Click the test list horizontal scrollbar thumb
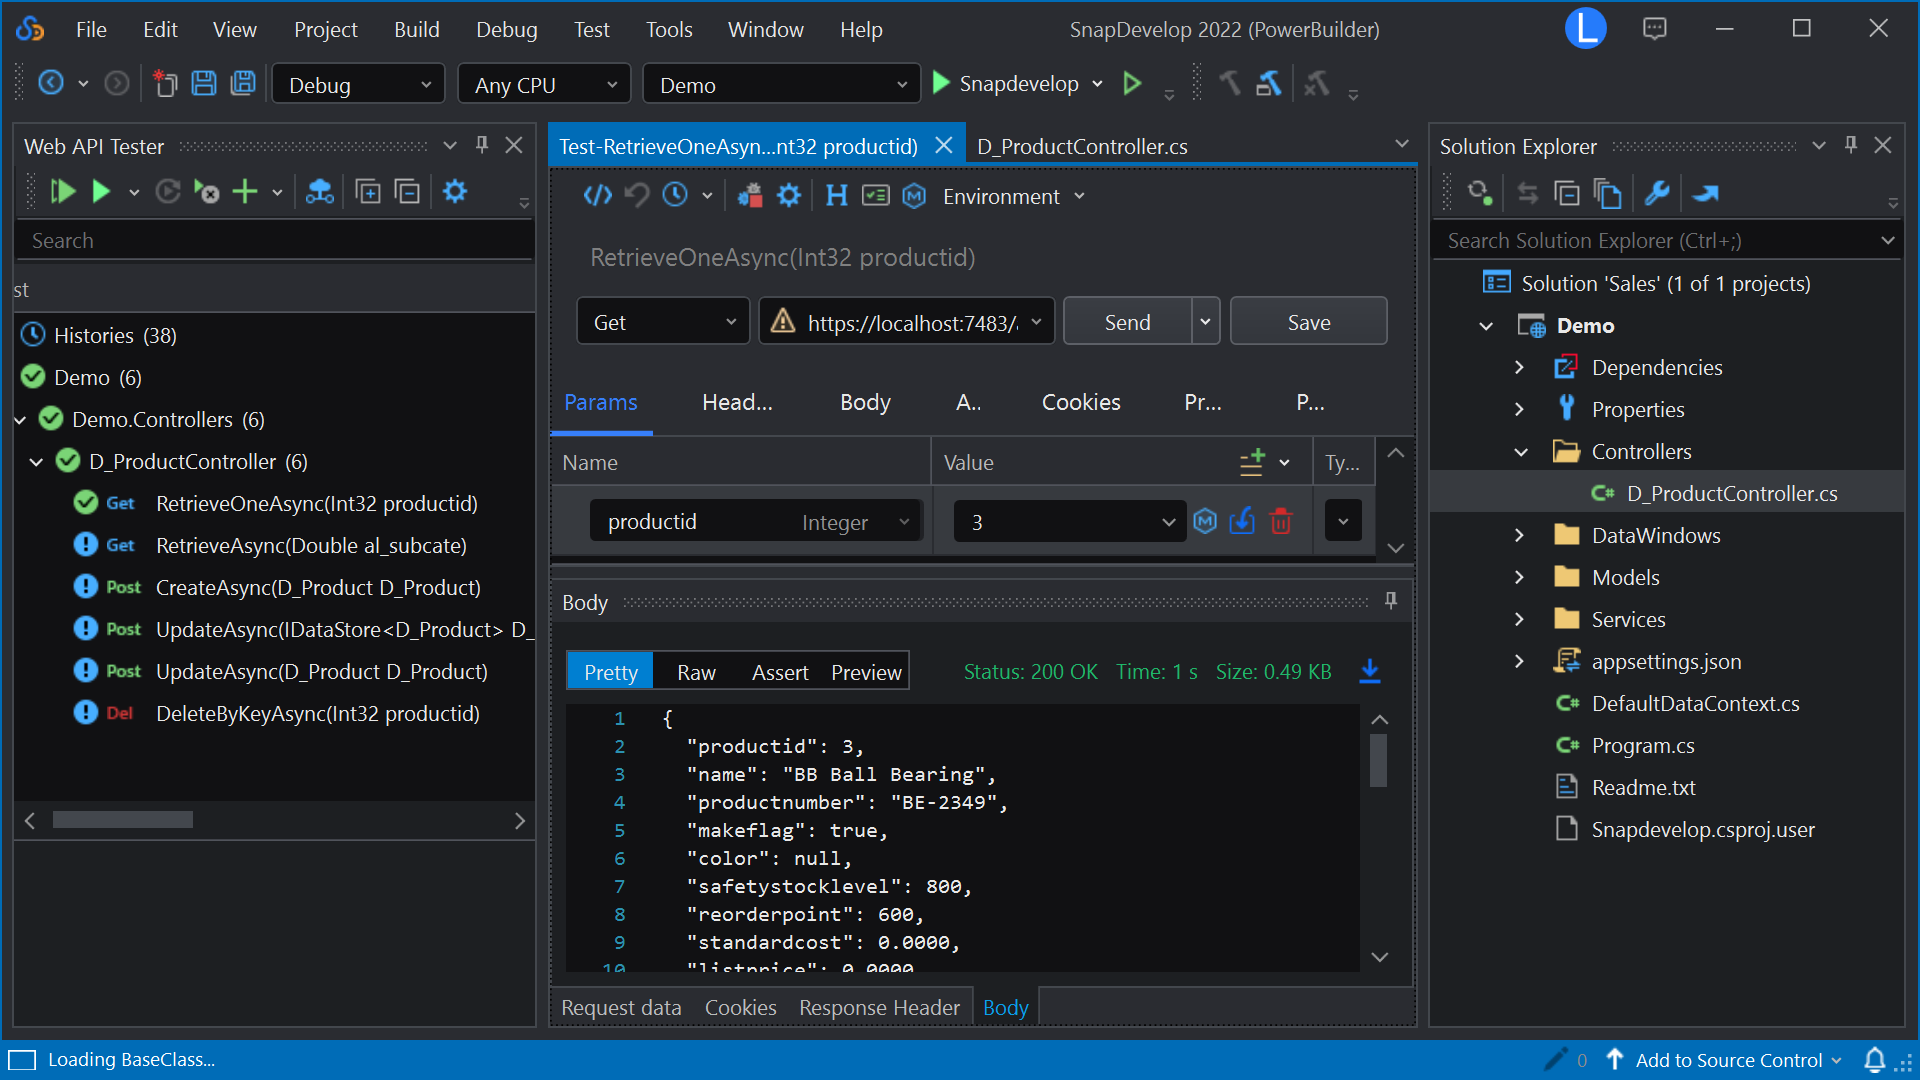This screenshot has height=1080, width=1920. click(122, 821)
